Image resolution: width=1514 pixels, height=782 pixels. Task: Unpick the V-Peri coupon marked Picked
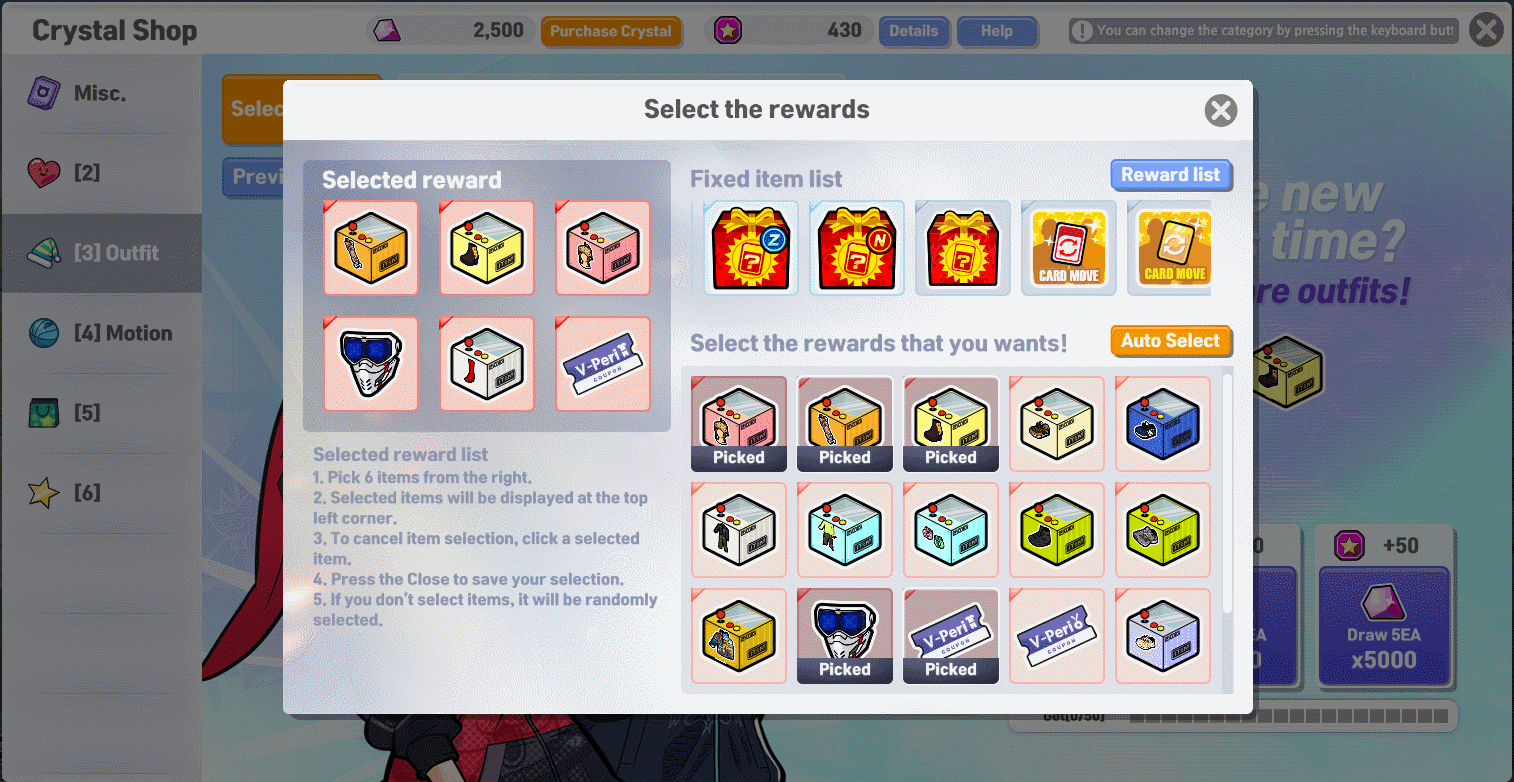click(x=951, y=636)
